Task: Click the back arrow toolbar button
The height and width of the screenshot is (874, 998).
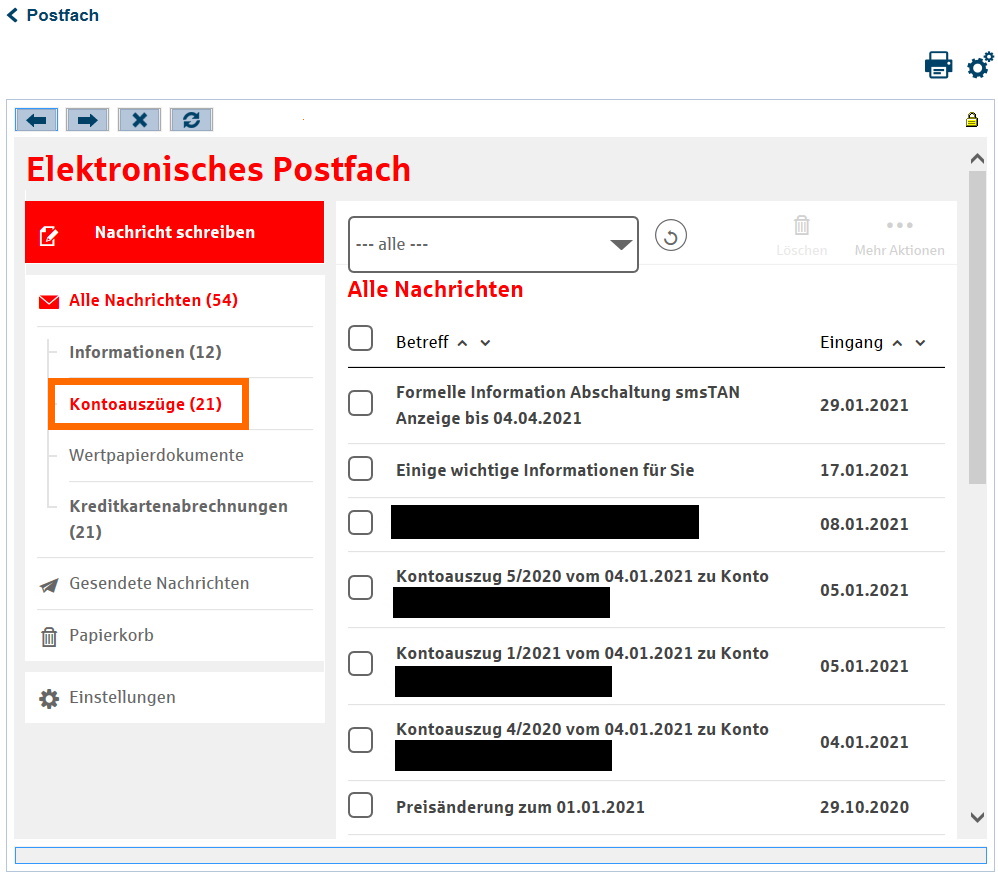Action: [x=36, y=120]
